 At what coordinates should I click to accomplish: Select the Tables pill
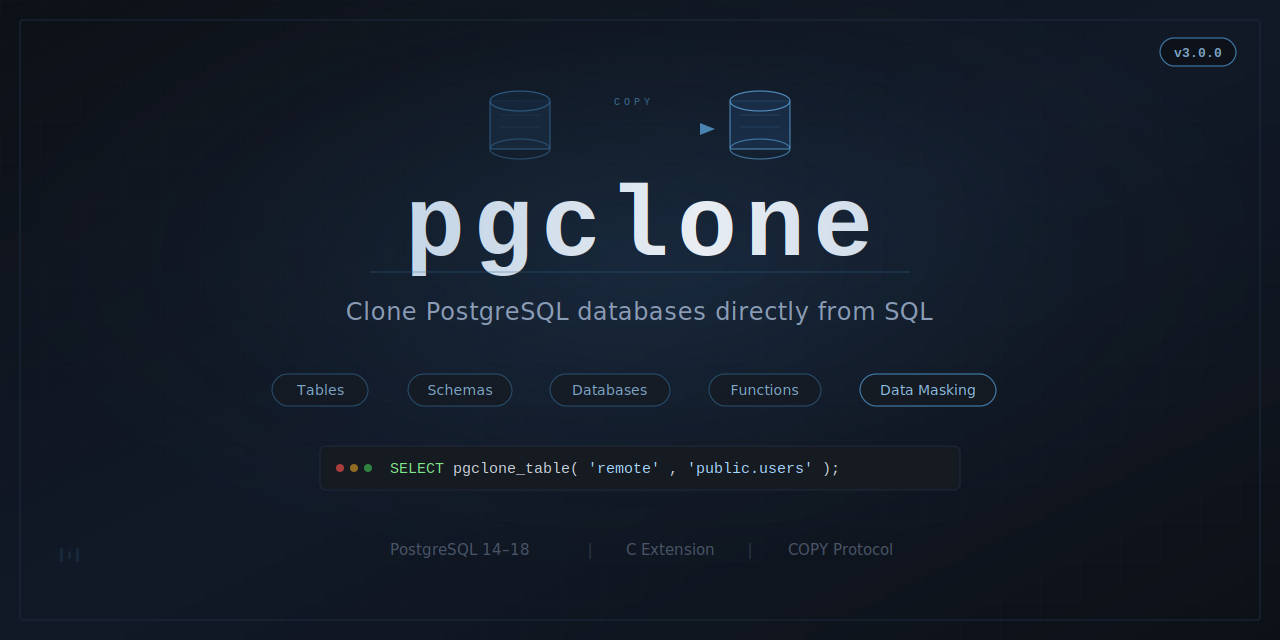point(320,390)
